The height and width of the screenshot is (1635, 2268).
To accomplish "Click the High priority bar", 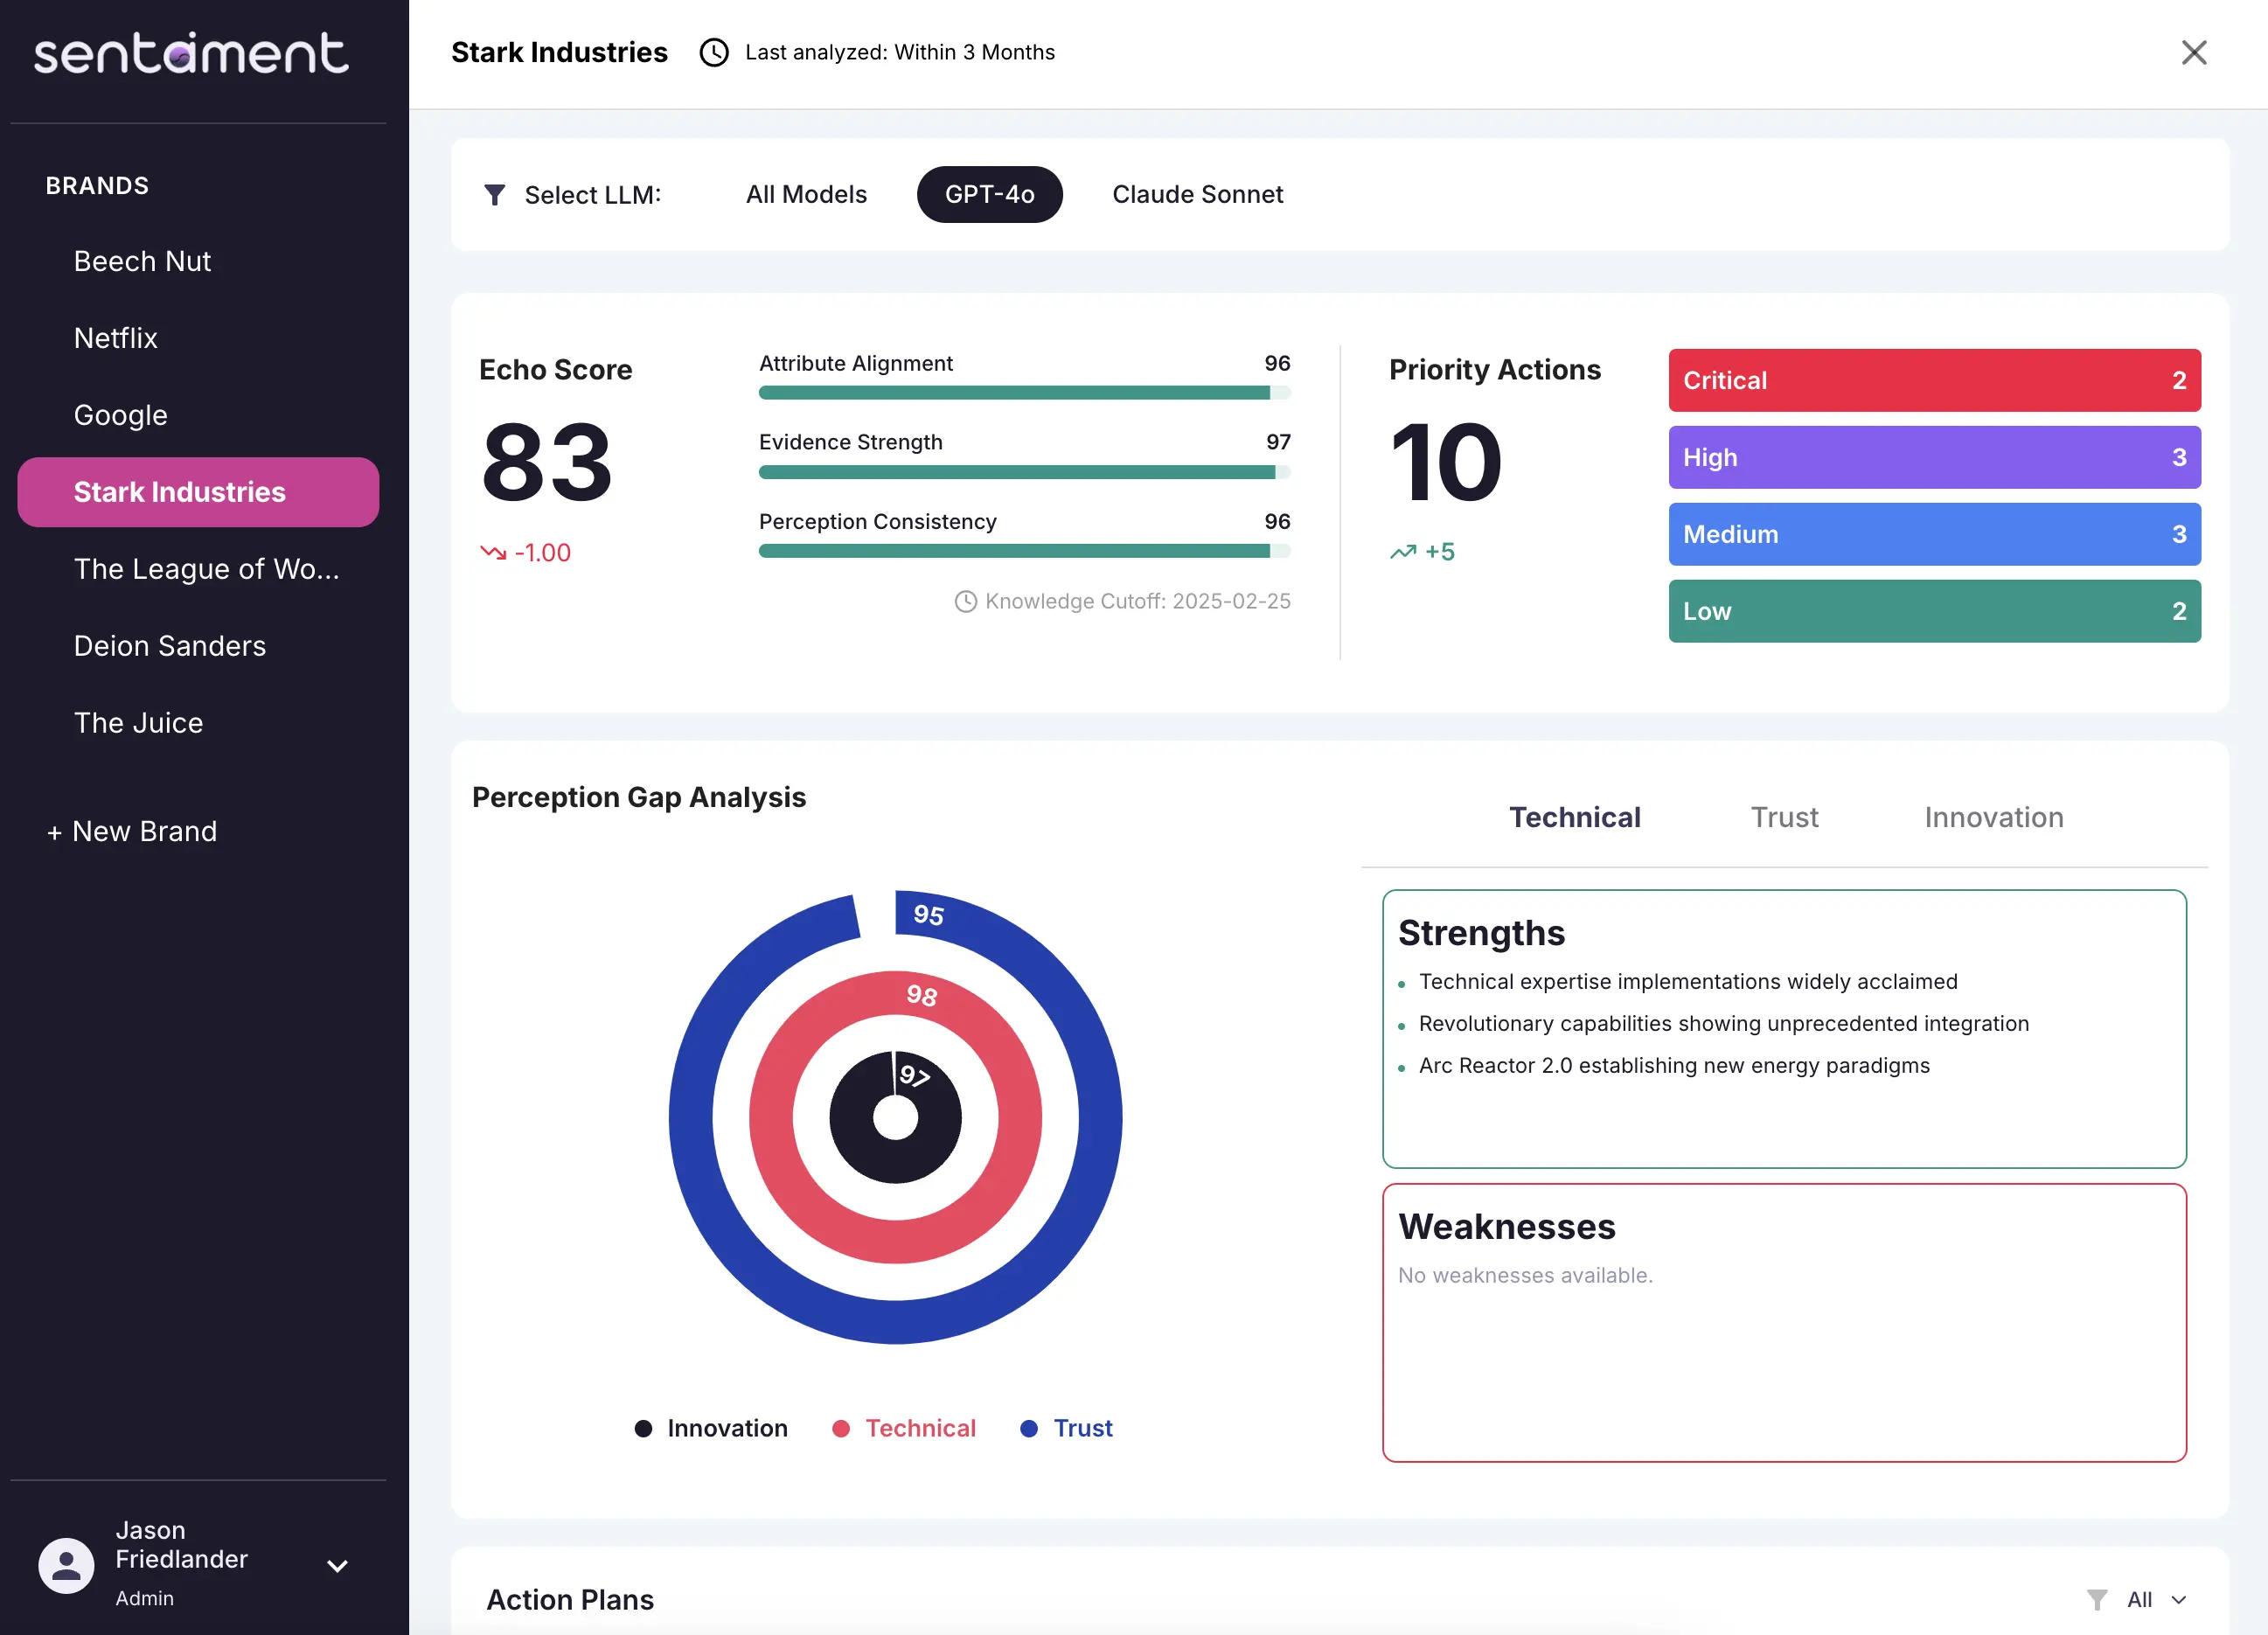I will click(1934, 457).
